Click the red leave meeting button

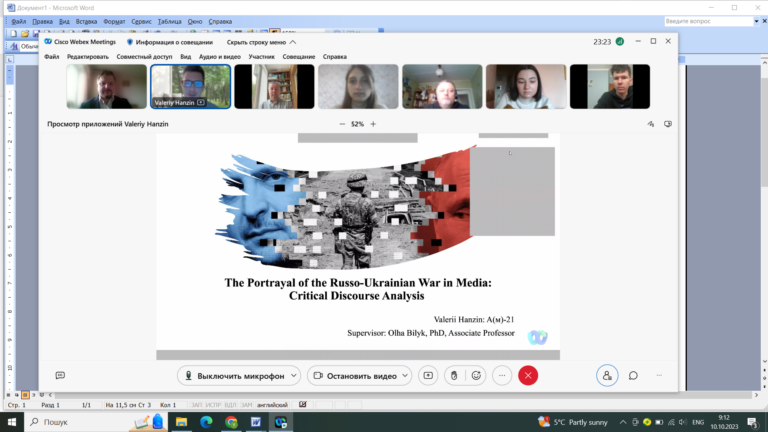[x=528, y=376]
